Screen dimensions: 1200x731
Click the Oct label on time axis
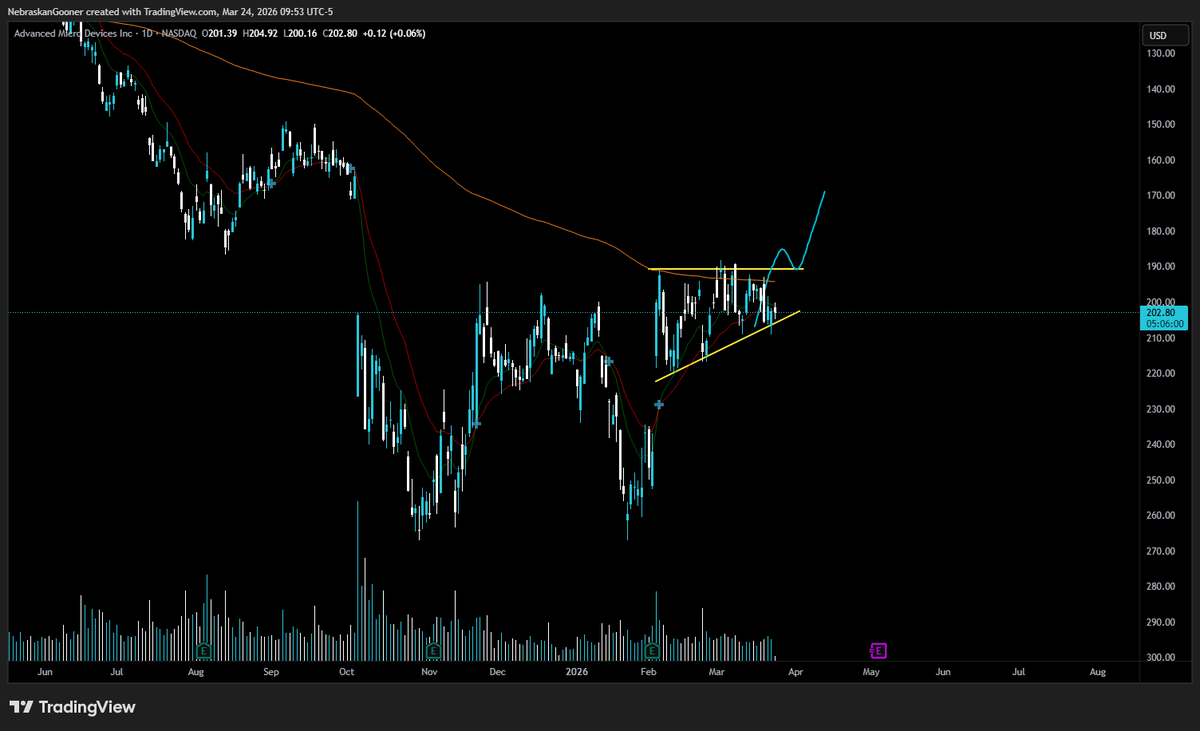(x=347, y=673)
